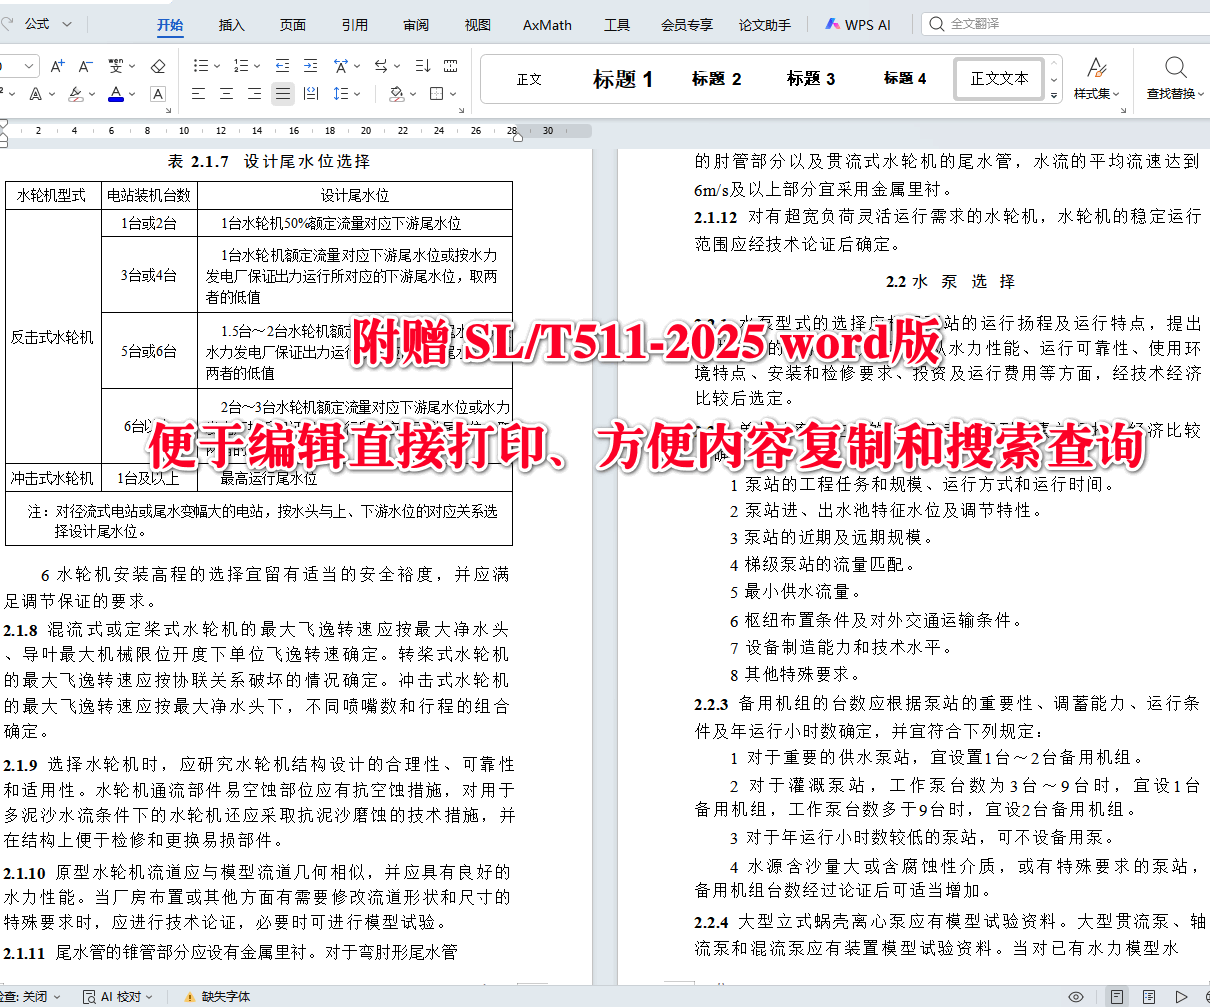1210x1007 pixels.
Task: Expand borders dropdown arrow
Action: click(452, 95)
